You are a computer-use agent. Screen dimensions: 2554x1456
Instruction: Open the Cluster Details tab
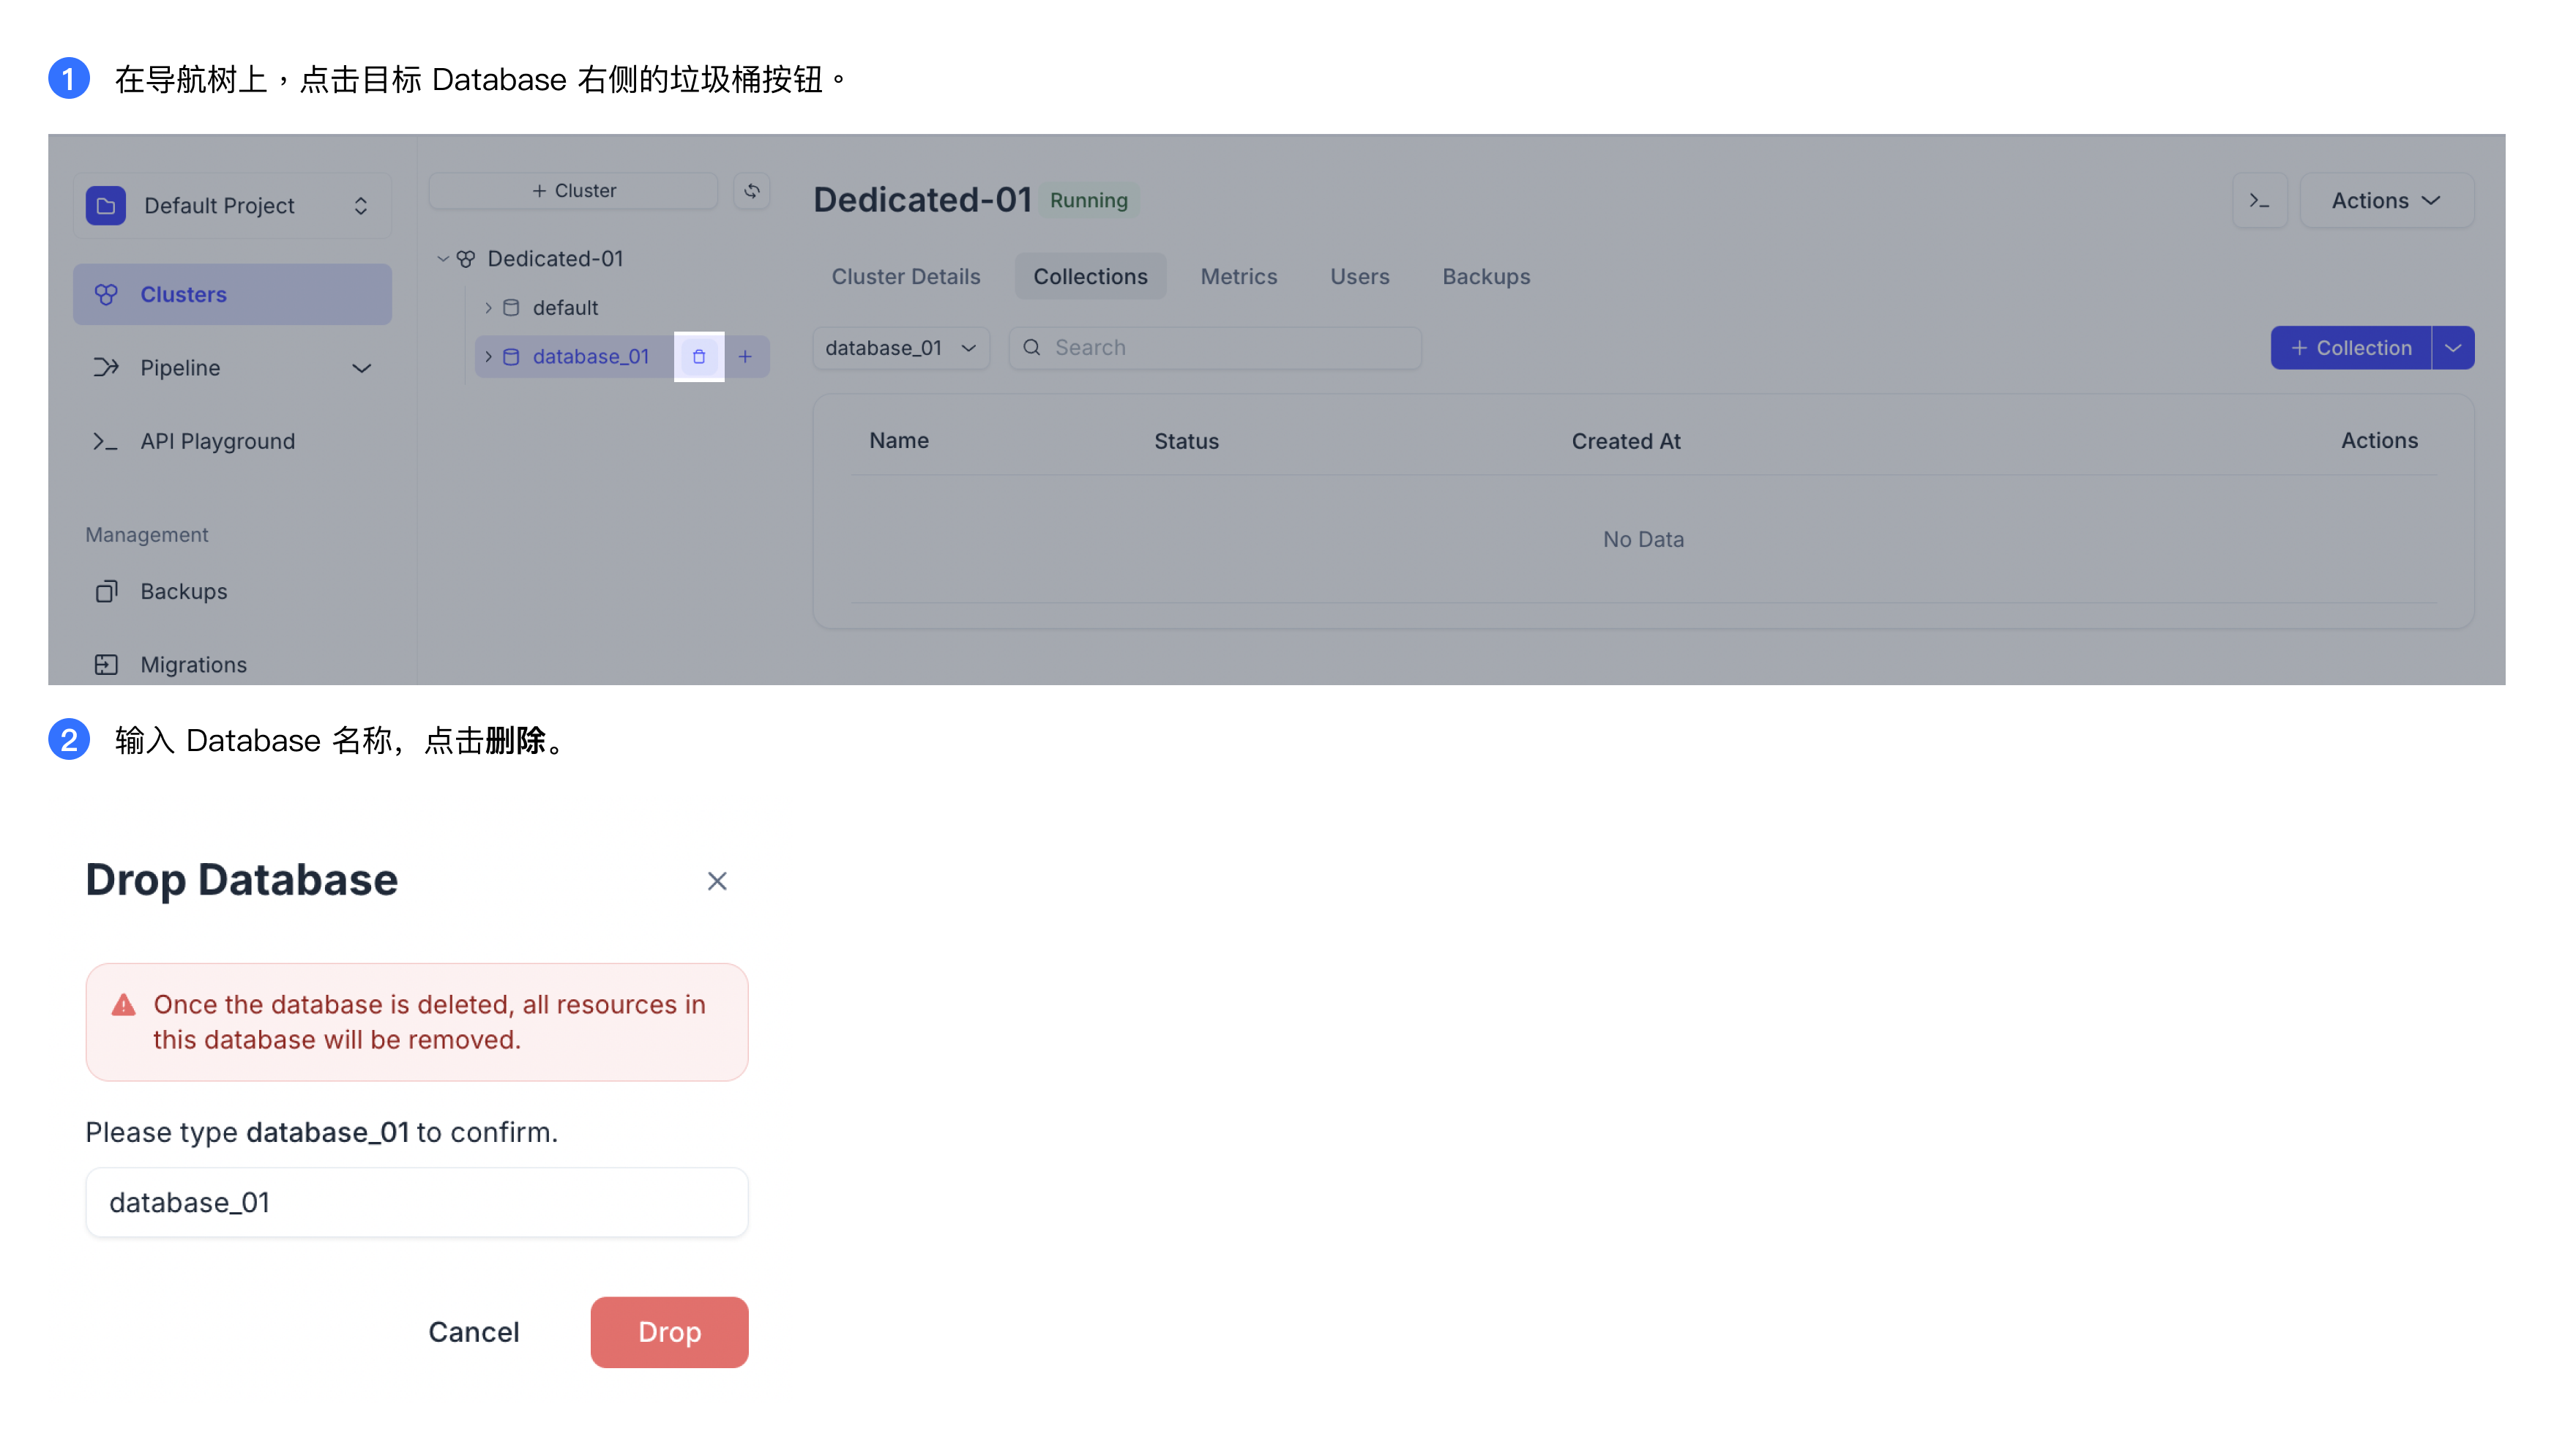905,277
